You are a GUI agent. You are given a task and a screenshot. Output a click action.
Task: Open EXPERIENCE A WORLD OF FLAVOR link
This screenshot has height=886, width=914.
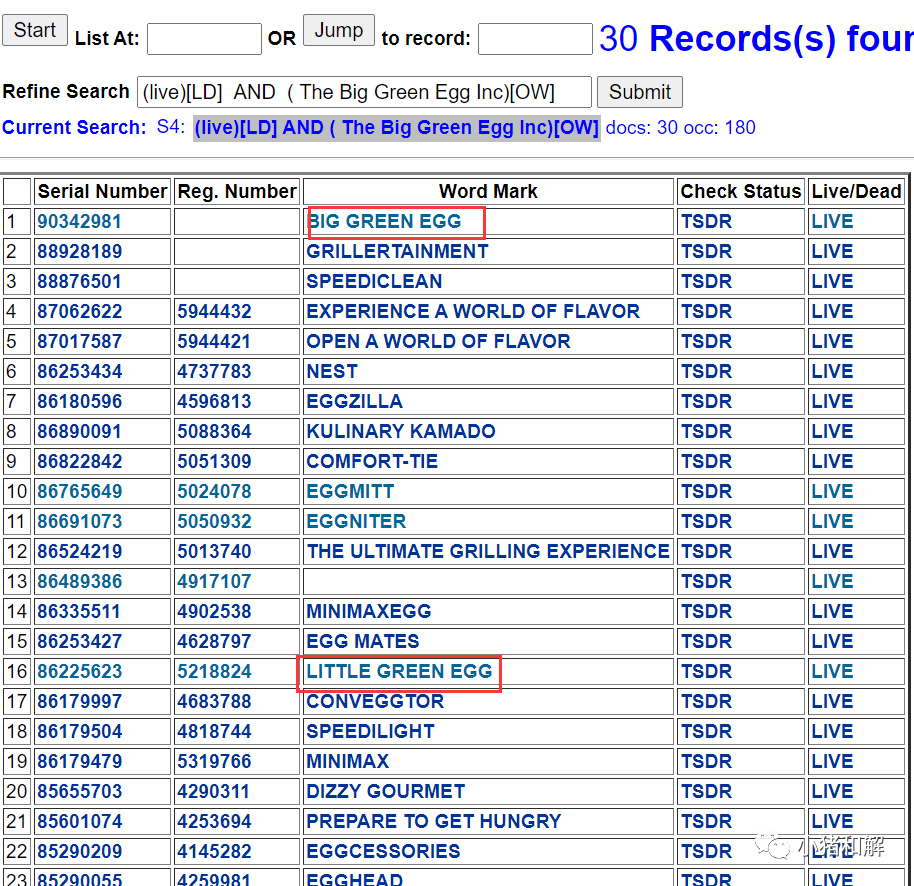click(x=473, y=312)
